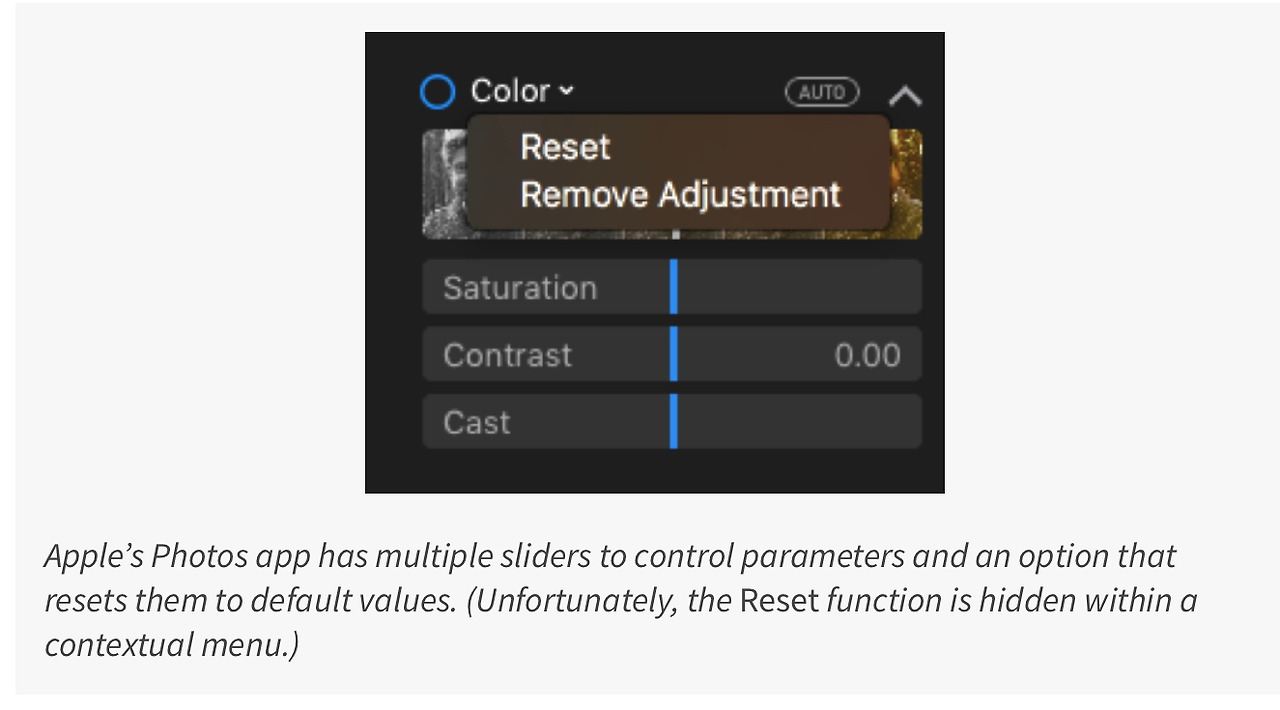Select Remove Adjustment in the menu

pyautogui.click(x=680, y=194)
